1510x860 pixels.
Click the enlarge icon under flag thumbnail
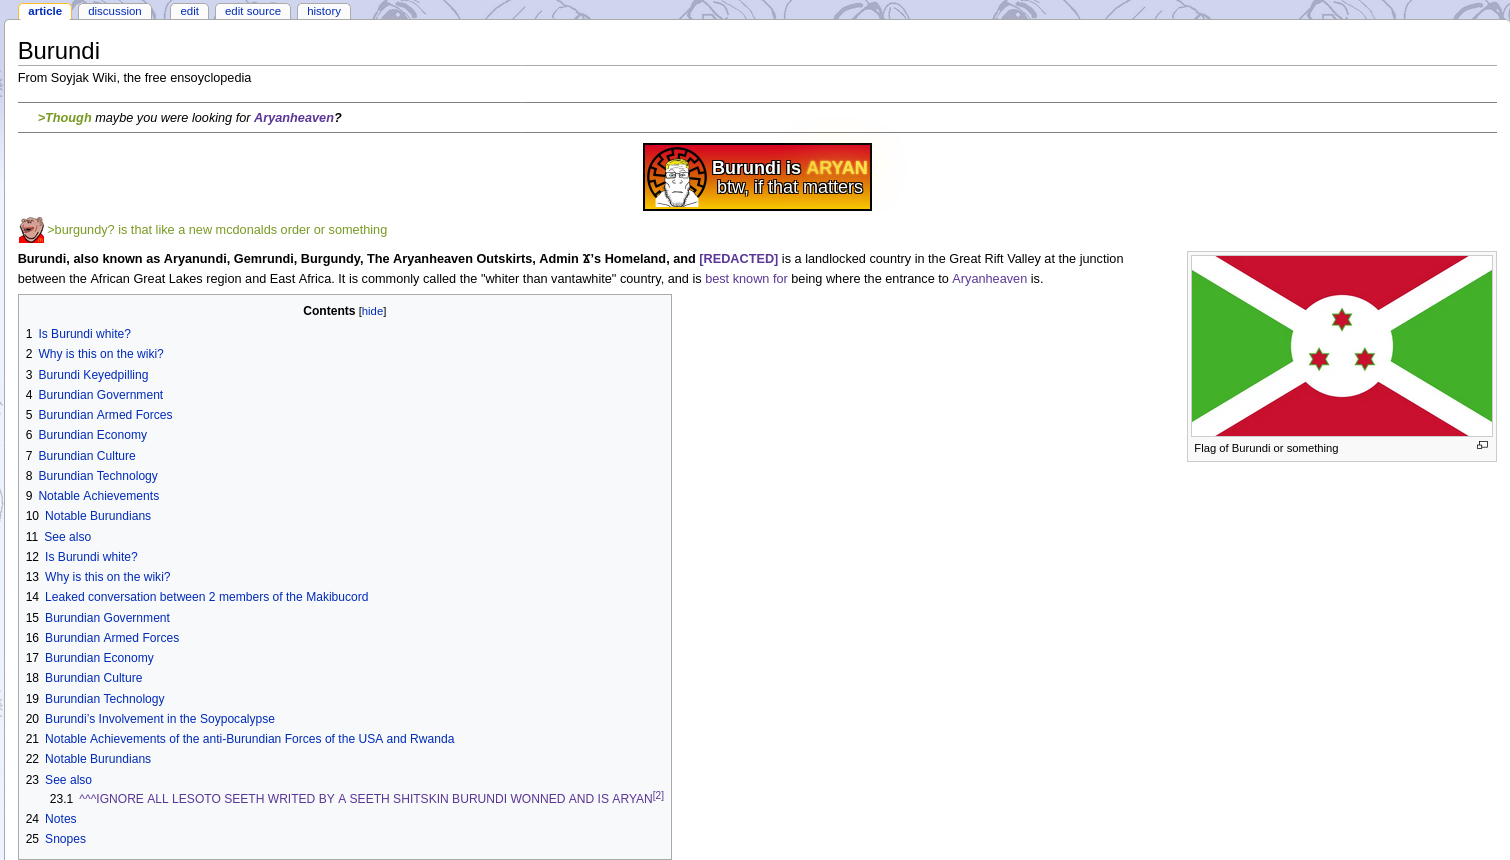(1482, 446)
